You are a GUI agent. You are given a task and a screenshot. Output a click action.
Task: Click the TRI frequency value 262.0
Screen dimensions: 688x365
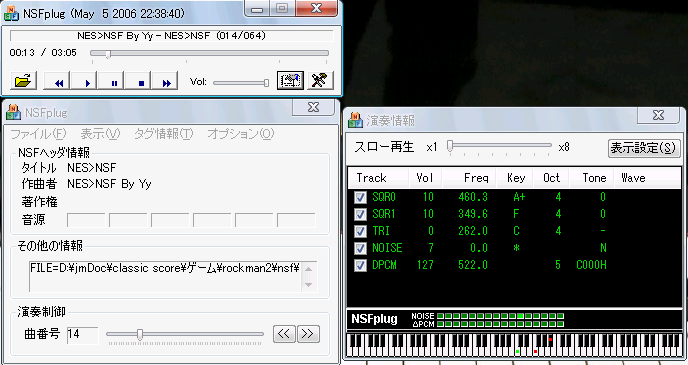473,231
